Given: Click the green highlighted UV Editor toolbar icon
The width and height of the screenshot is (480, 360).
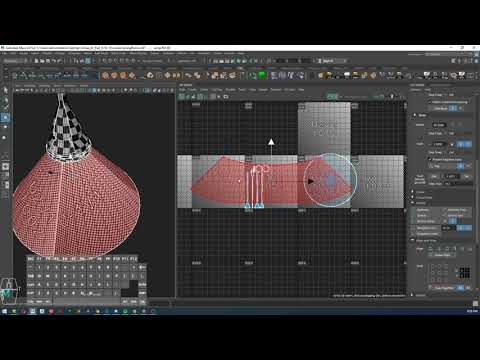Looking at the screenshot, I should tap(332, 97).
